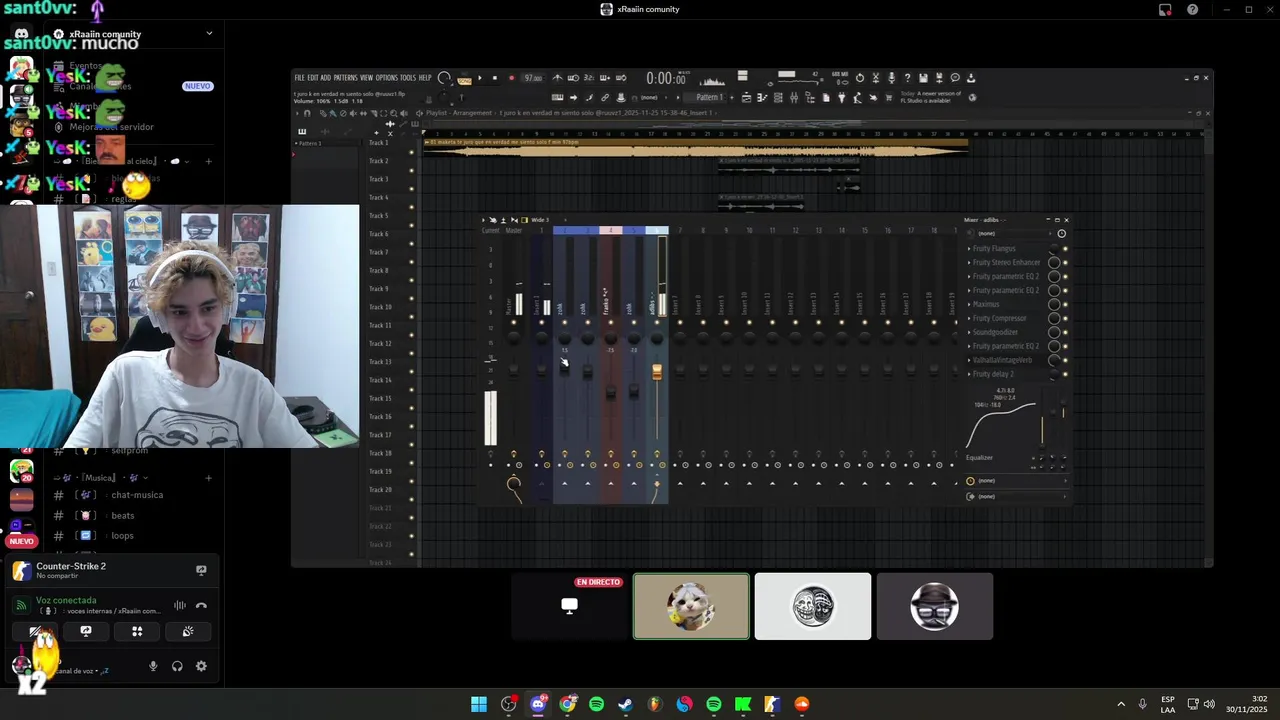Toggle Maximus effect enable light

[x=1065, y=304]
